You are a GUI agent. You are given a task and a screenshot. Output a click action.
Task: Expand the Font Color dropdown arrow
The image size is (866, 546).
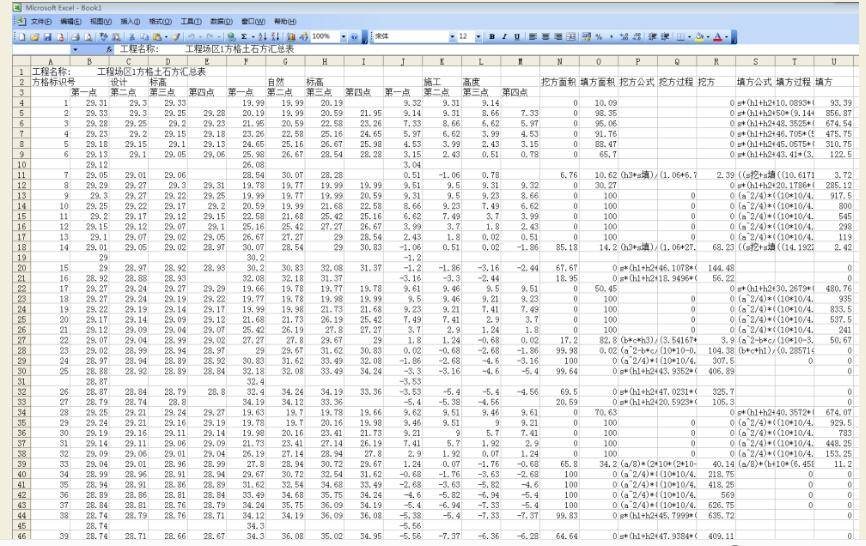(x=726, y=36)
